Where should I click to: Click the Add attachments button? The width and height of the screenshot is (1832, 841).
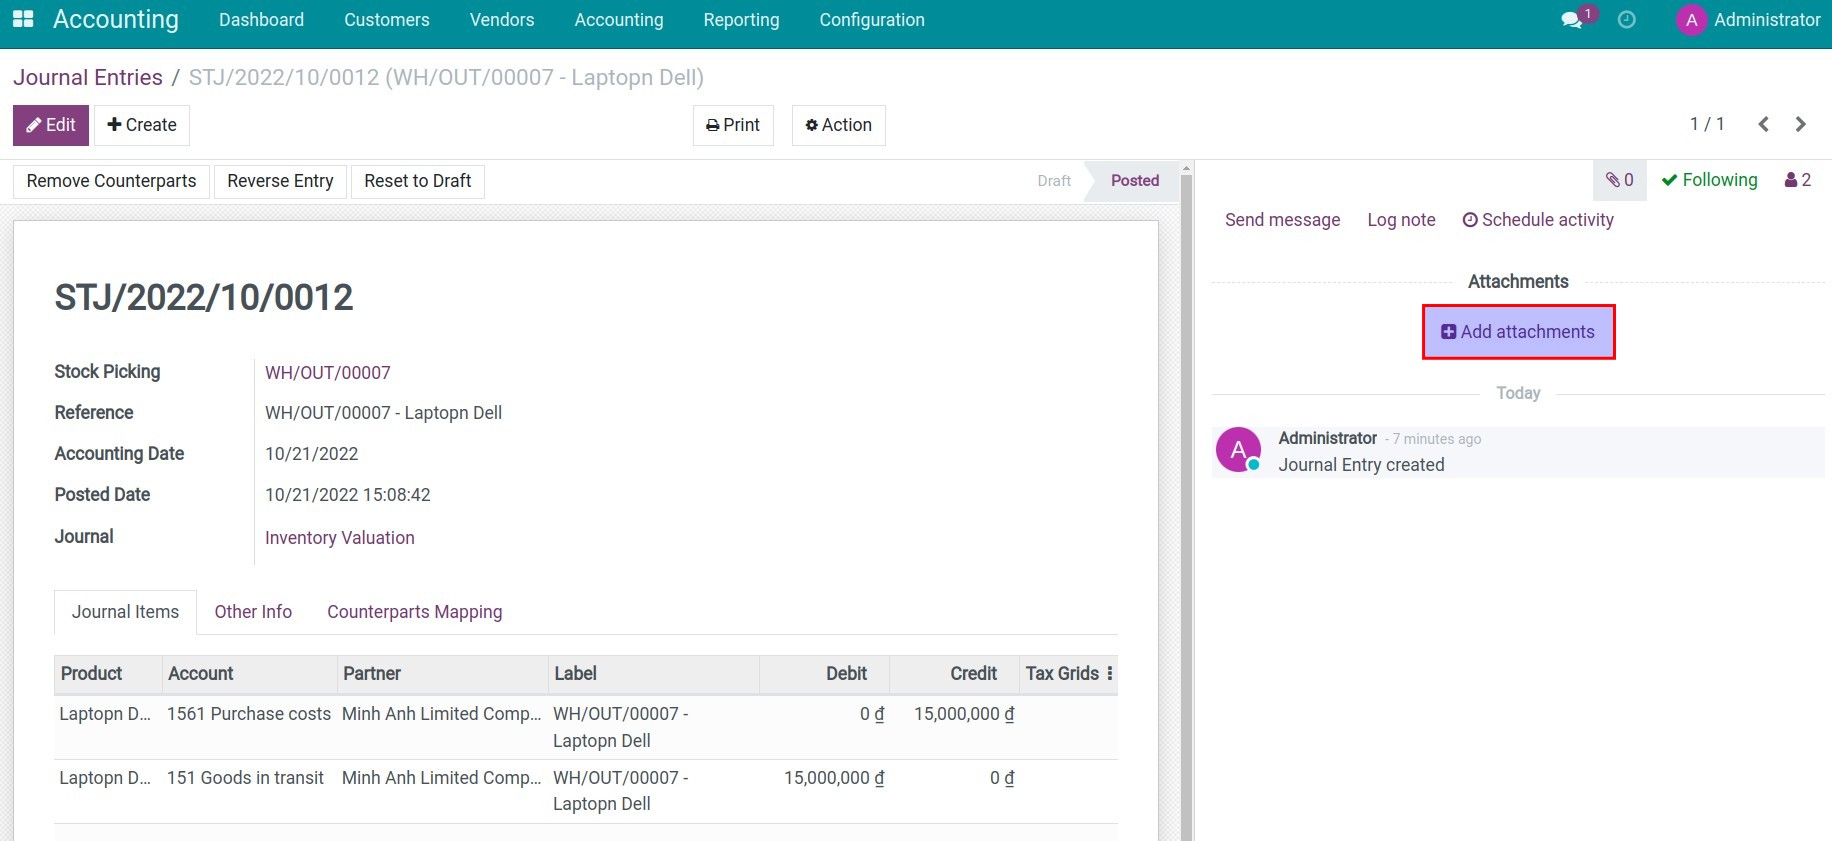[x=1518, y=332]
